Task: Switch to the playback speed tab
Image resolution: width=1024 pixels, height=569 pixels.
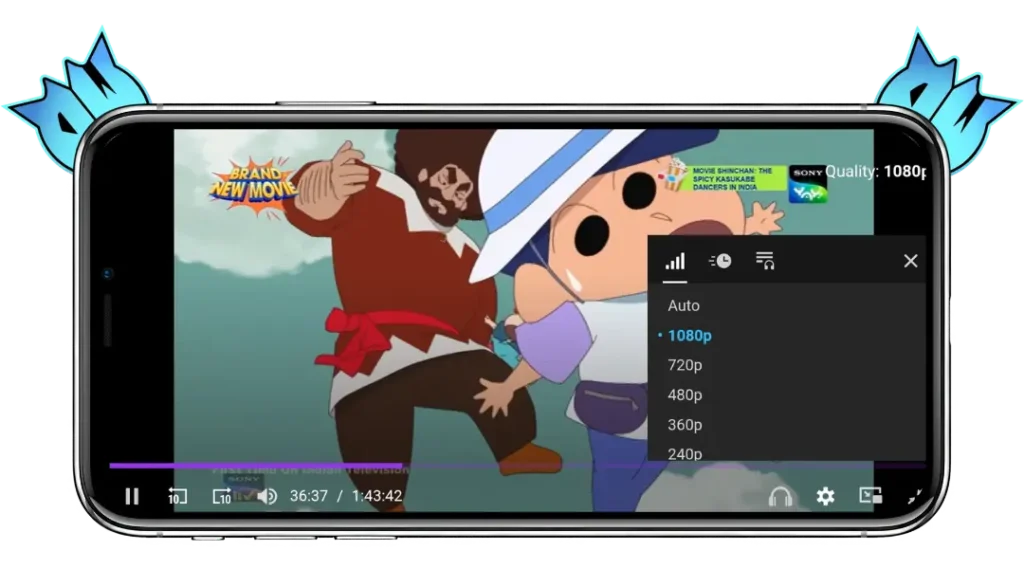Action: click(720, 261)
